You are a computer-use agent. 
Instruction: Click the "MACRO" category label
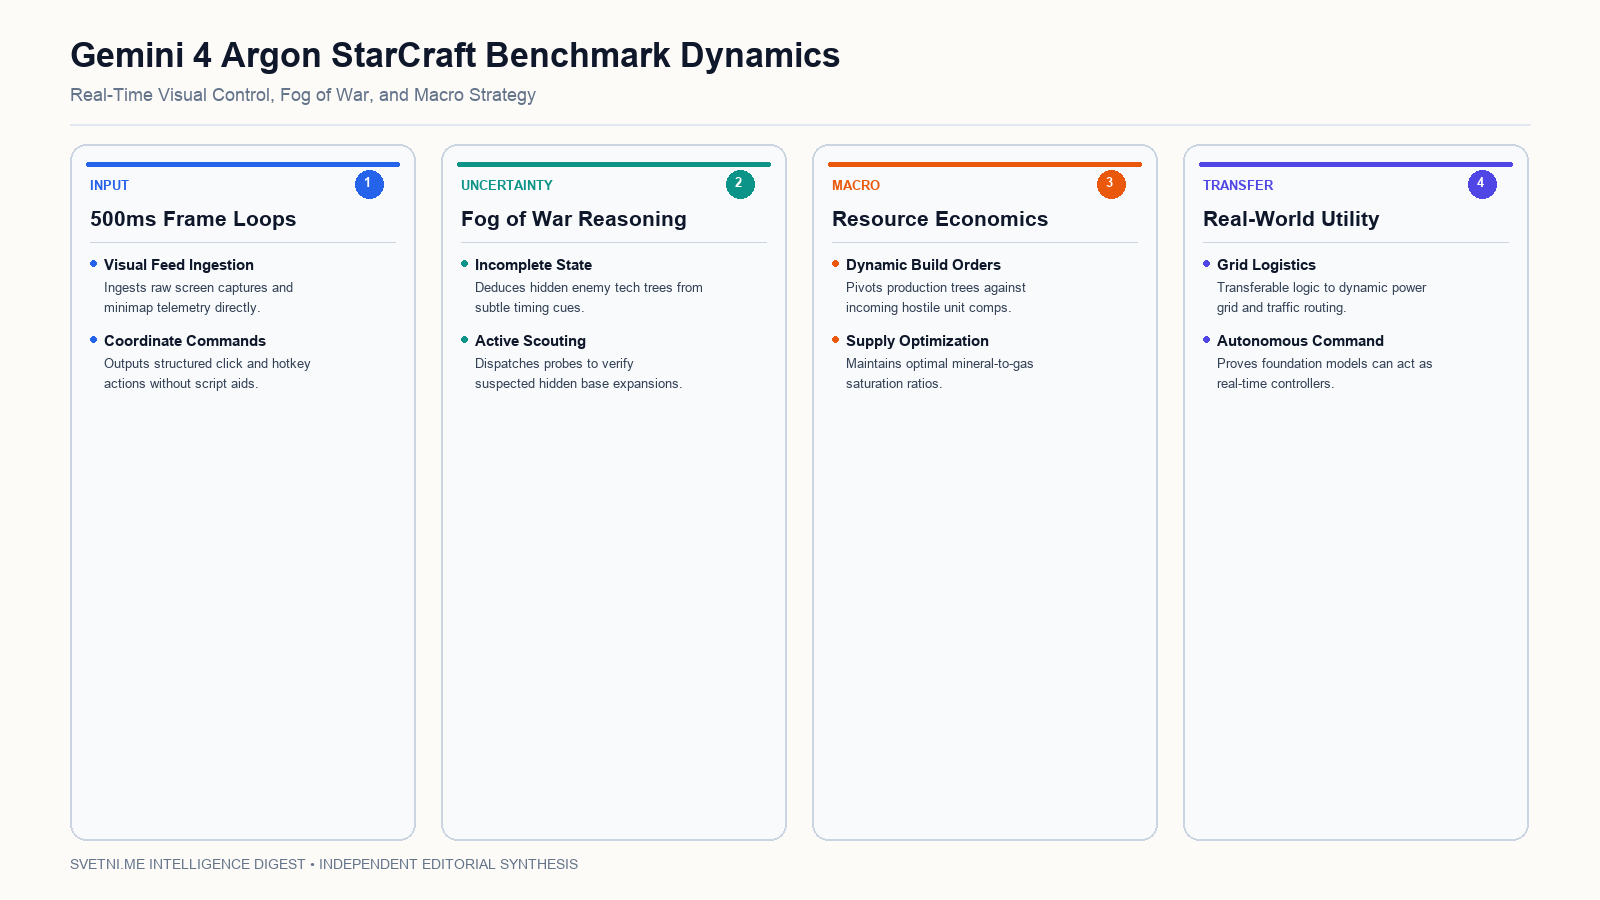coord(856,185)
